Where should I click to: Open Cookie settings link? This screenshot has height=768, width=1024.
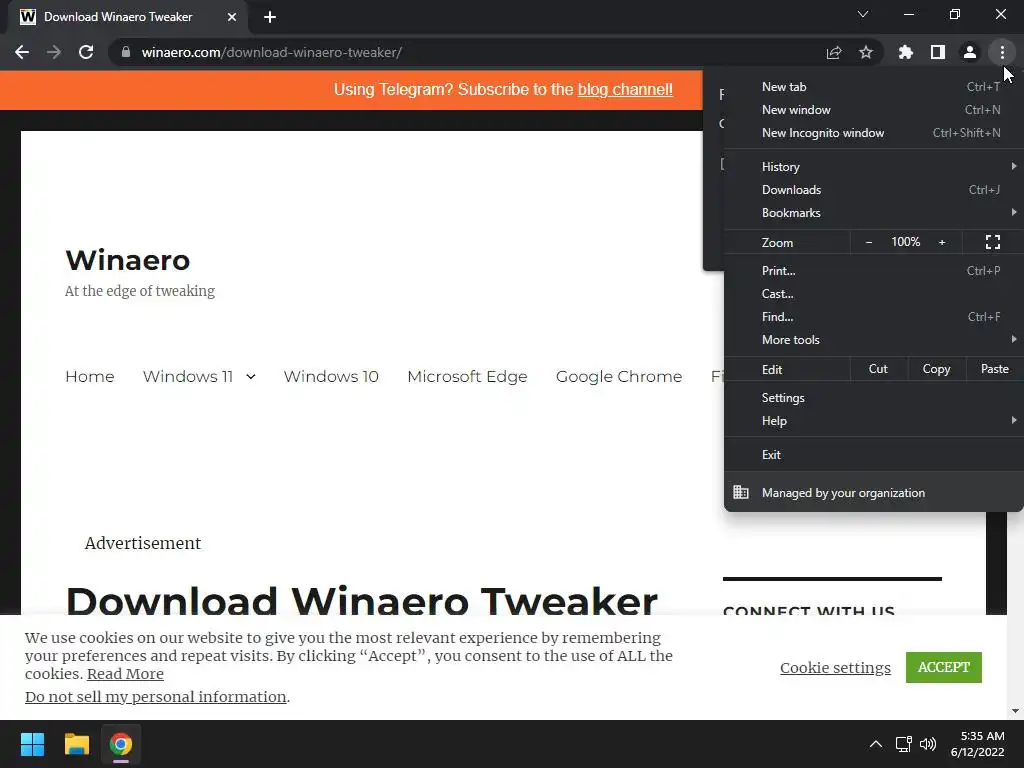pos(835,667)
